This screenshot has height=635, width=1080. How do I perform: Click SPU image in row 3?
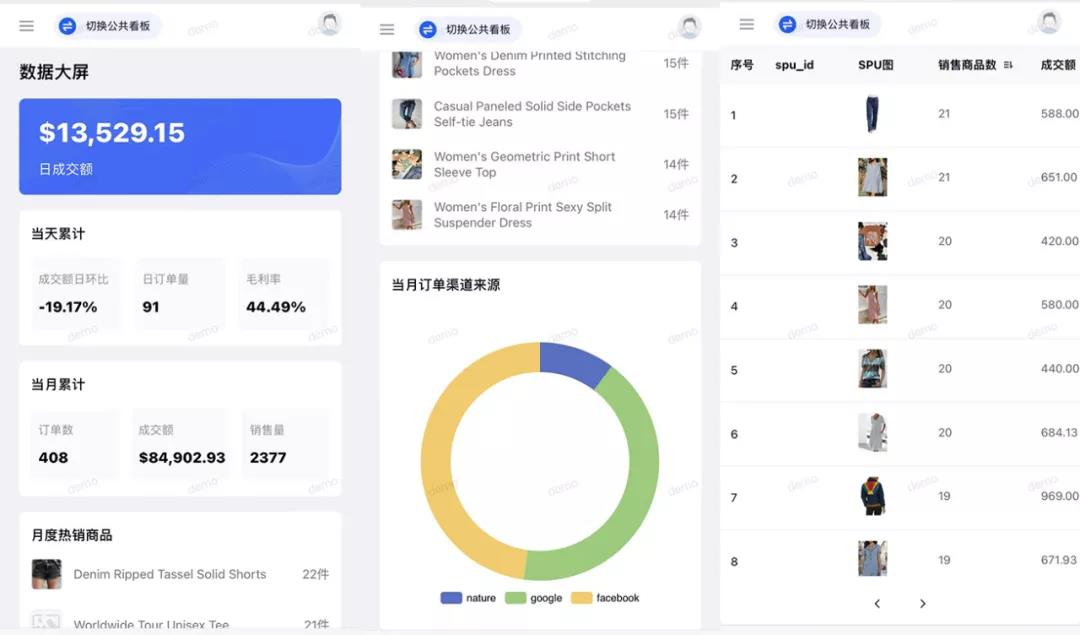click(872, 241)
